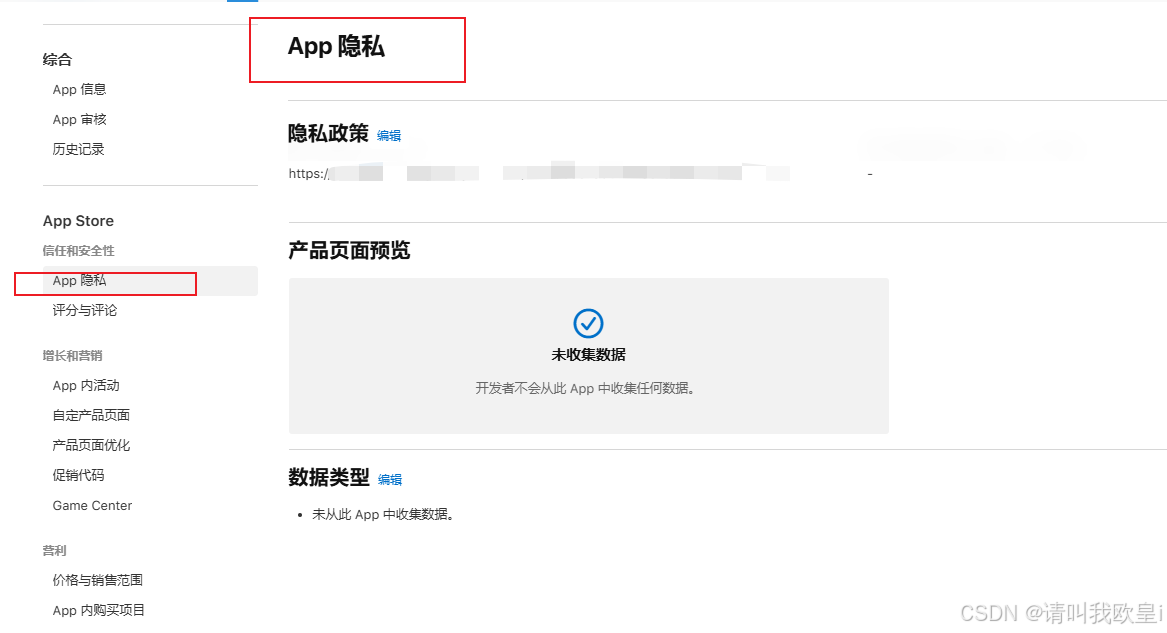Click the App Store section header
1167x633 pixels.
tap(78, 221)
